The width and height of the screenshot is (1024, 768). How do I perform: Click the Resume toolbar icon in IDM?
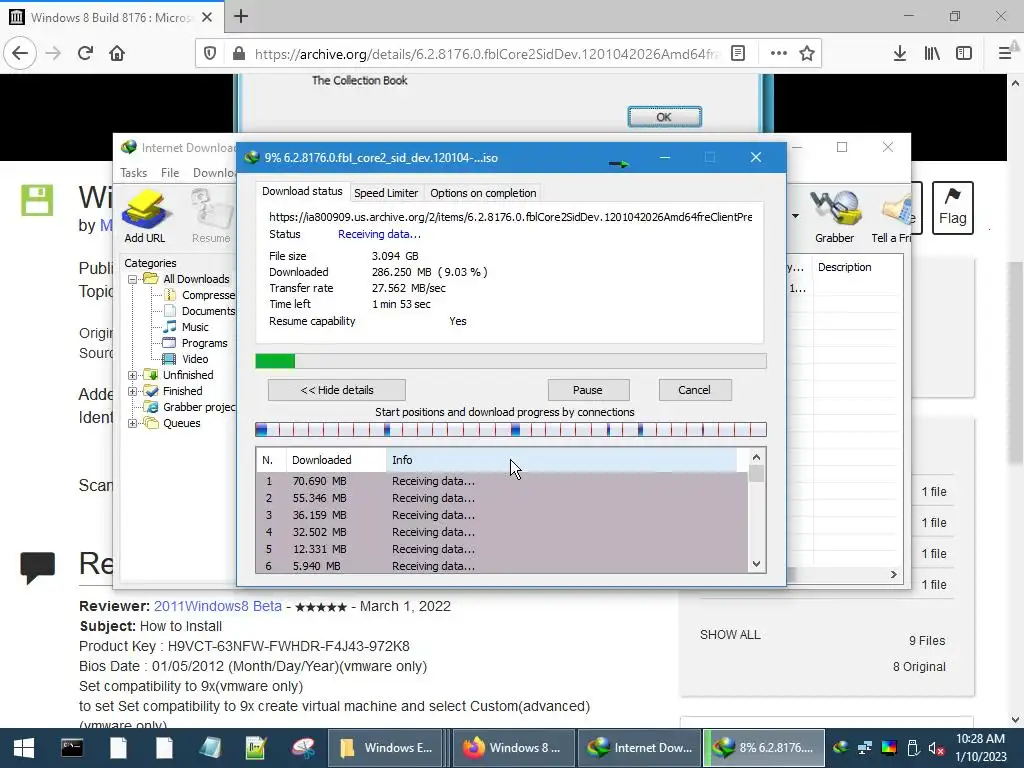click(x=210, y=216)
